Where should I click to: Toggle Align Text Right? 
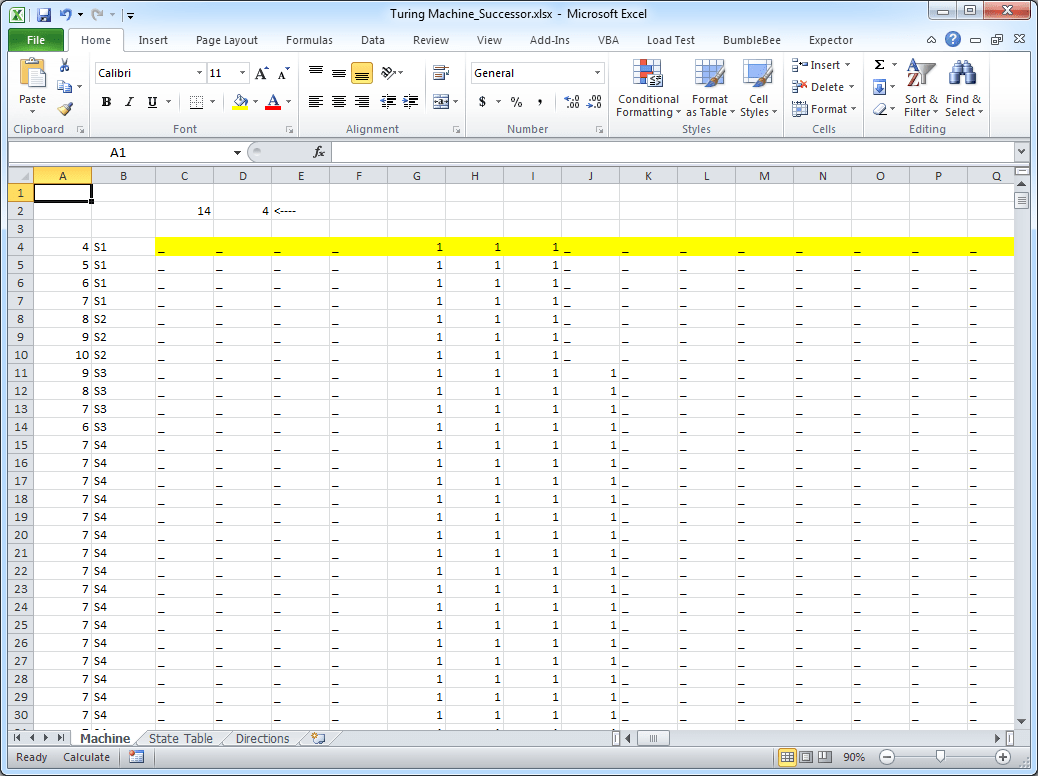[x=362, y=101]
